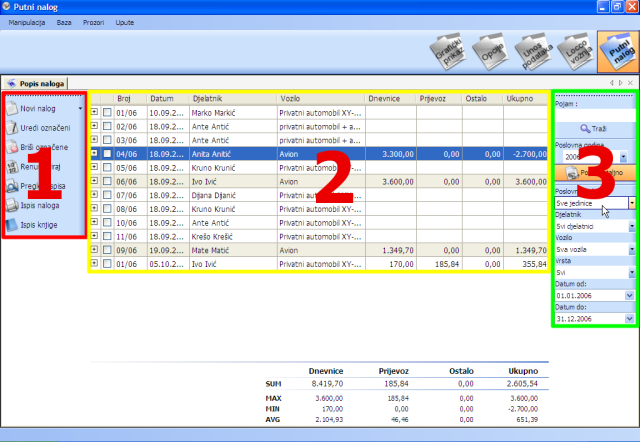640x442 pixels.
Task: Click the Briši označene delete icon
Action: pyautogui.click(x=12, y=147)
